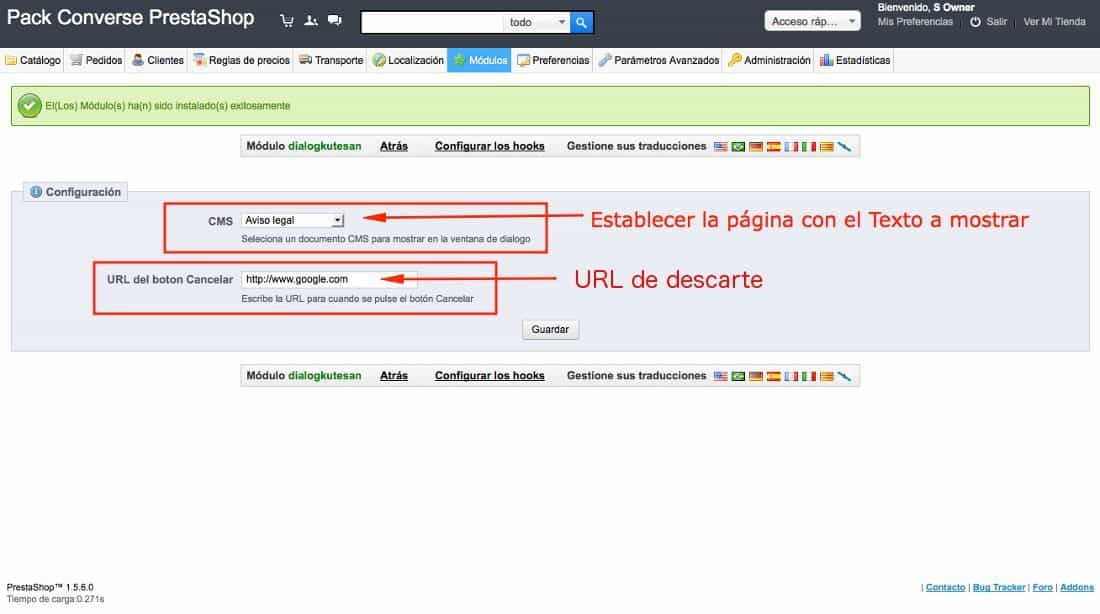1100x614 pixels.
Task: Select Brazil flag in upper translations bar
Action: (738, 147)
